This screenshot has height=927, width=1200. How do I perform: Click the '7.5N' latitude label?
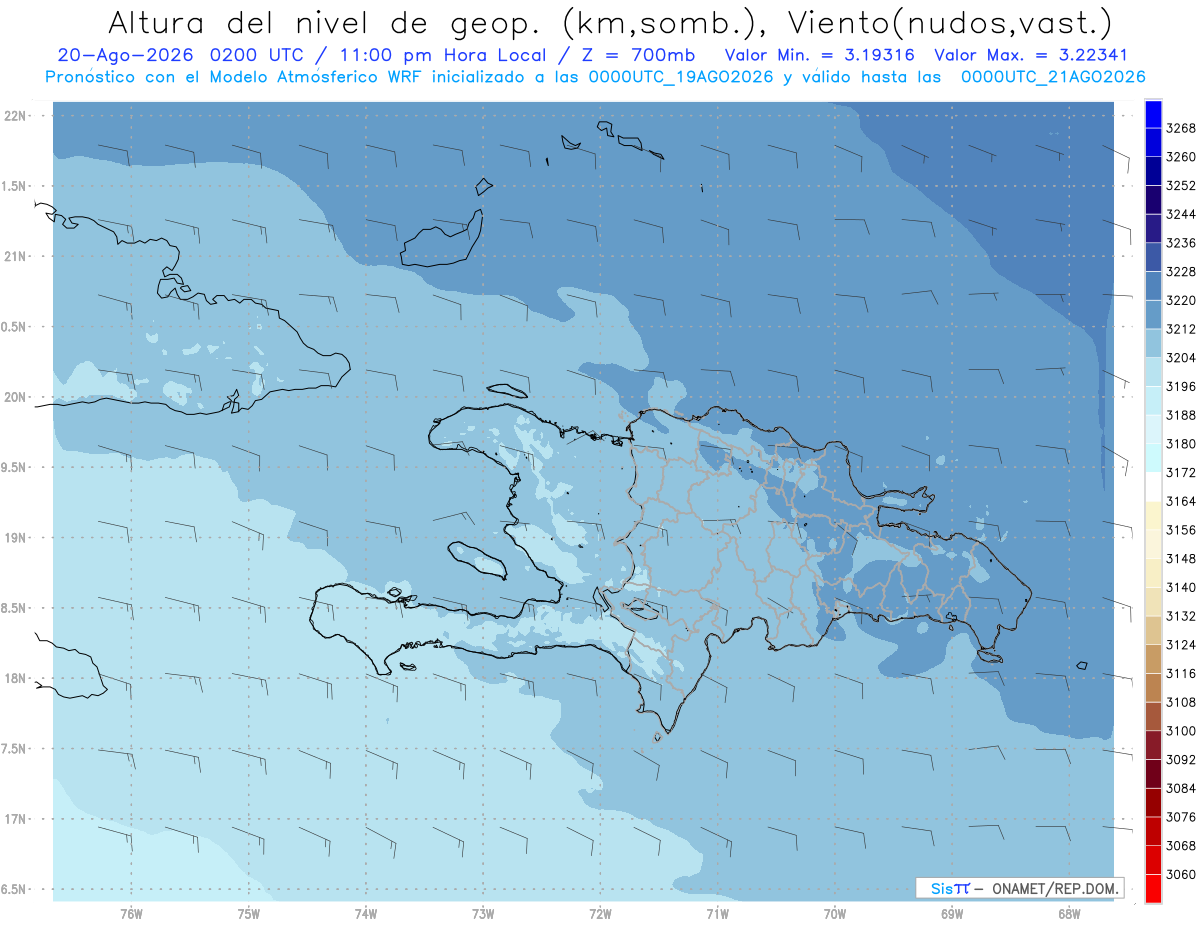14,749
